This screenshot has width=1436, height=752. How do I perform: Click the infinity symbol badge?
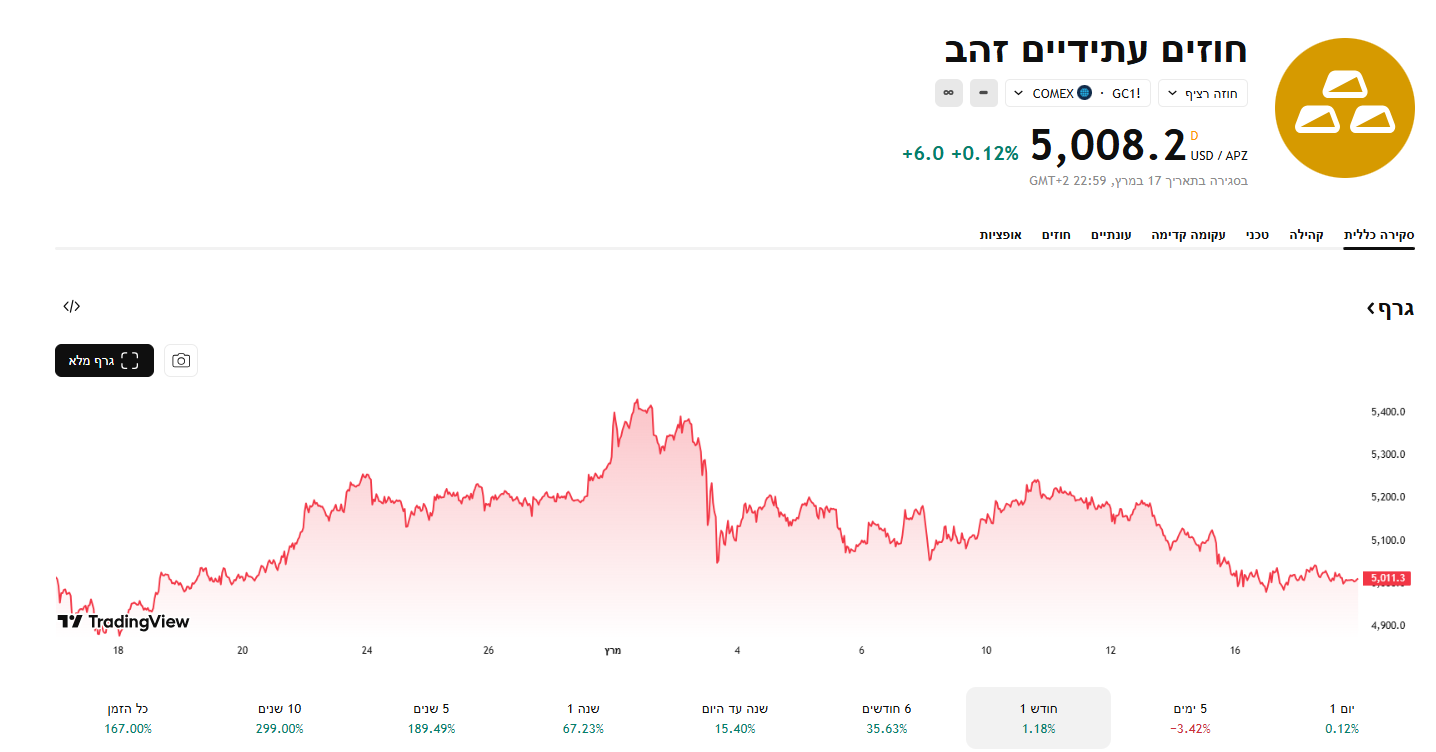coord(948,93)
